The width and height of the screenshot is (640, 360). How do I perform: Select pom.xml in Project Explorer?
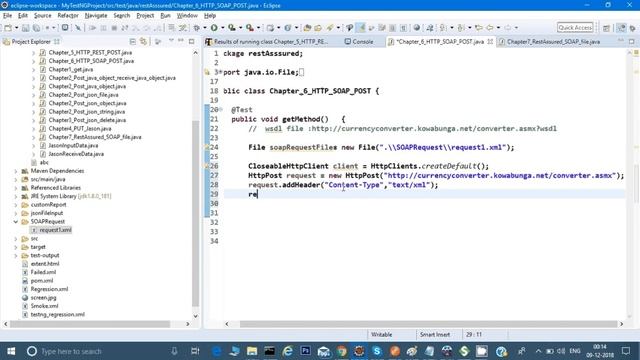point(42,281)
